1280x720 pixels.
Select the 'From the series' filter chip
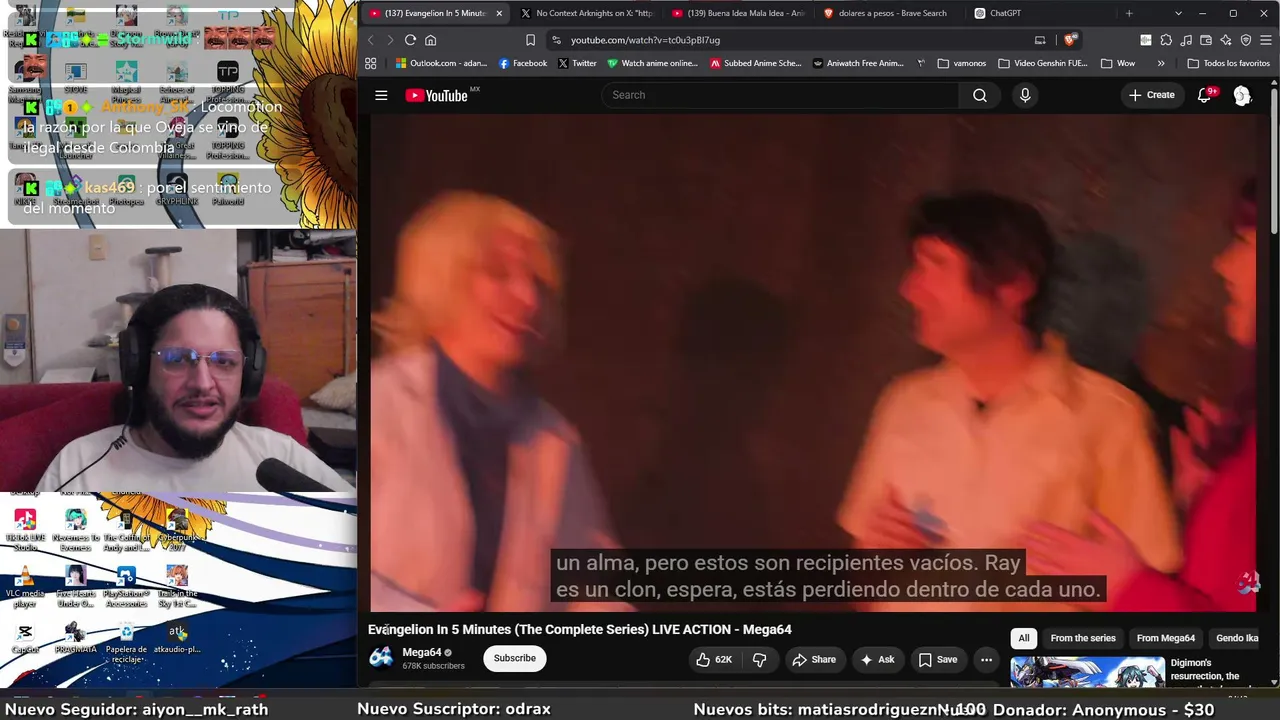pyautogui.click(x=1083, y=638)
